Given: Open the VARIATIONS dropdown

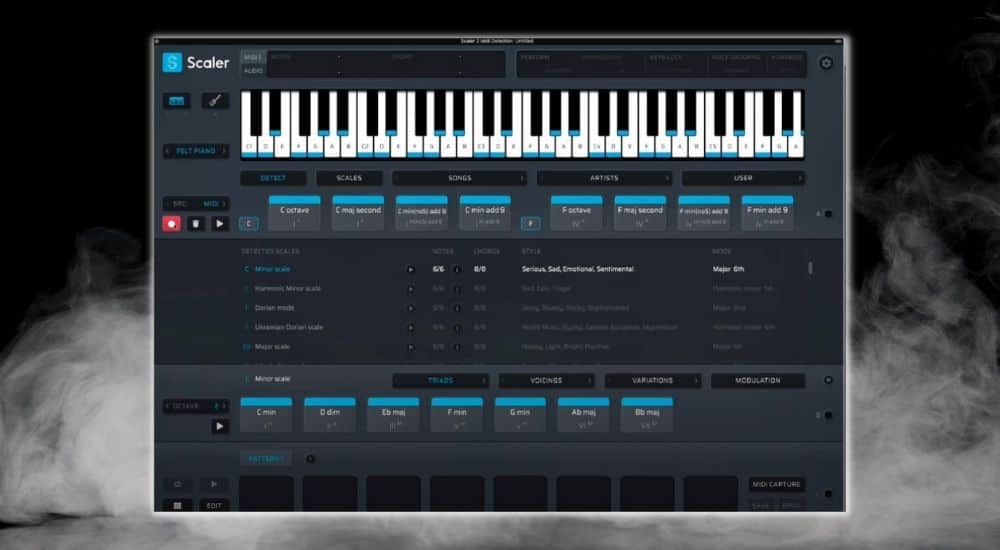Looking at the screenshot, I should pyautogui.click(x=652, y=380).
